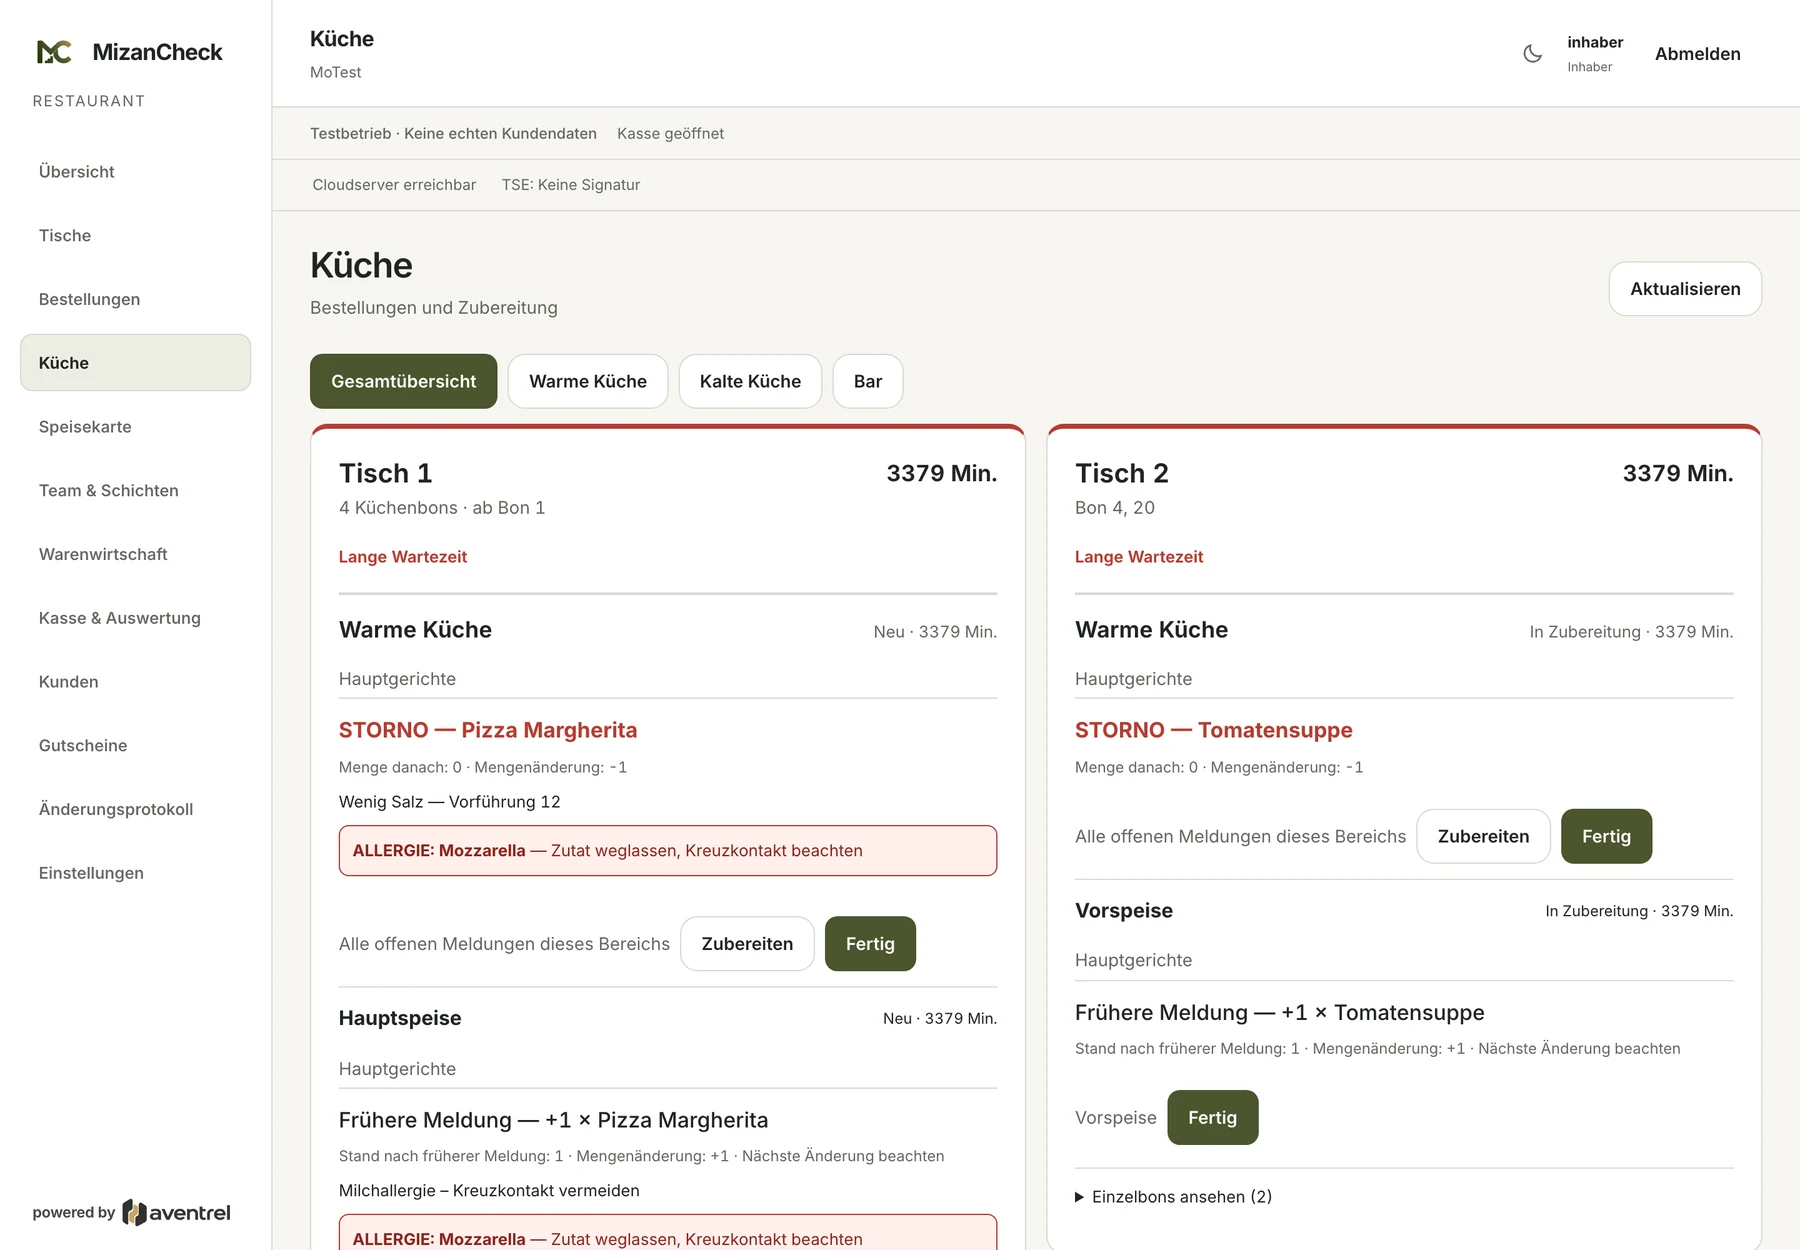Open Team & Schichten
This screenshot has height=1250, width=1800.
coord(135,490)
